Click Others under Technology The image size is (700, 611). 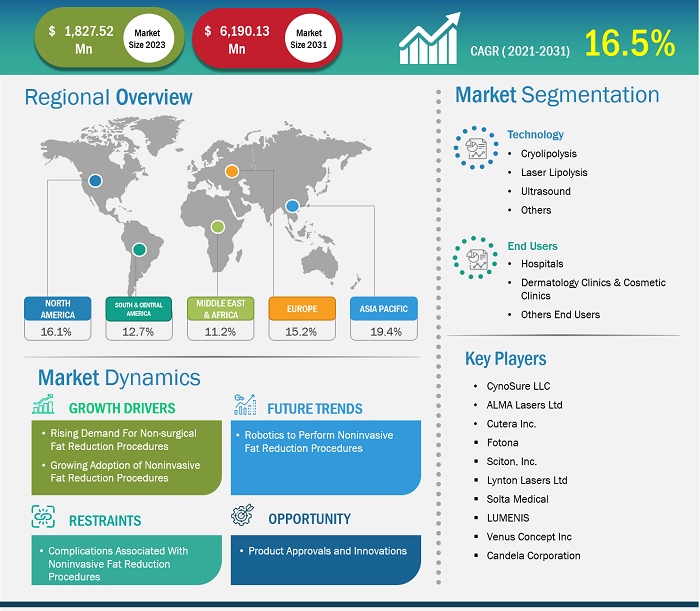point(536,210)
